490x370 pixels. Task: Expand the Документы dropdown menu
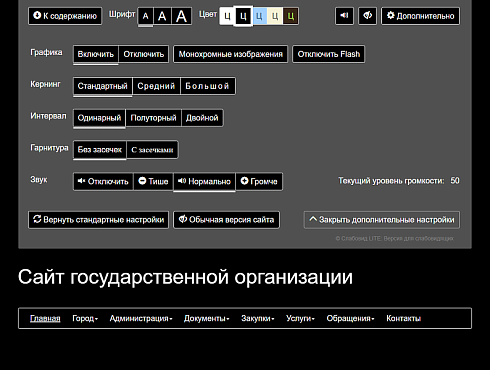coord(207,318)
